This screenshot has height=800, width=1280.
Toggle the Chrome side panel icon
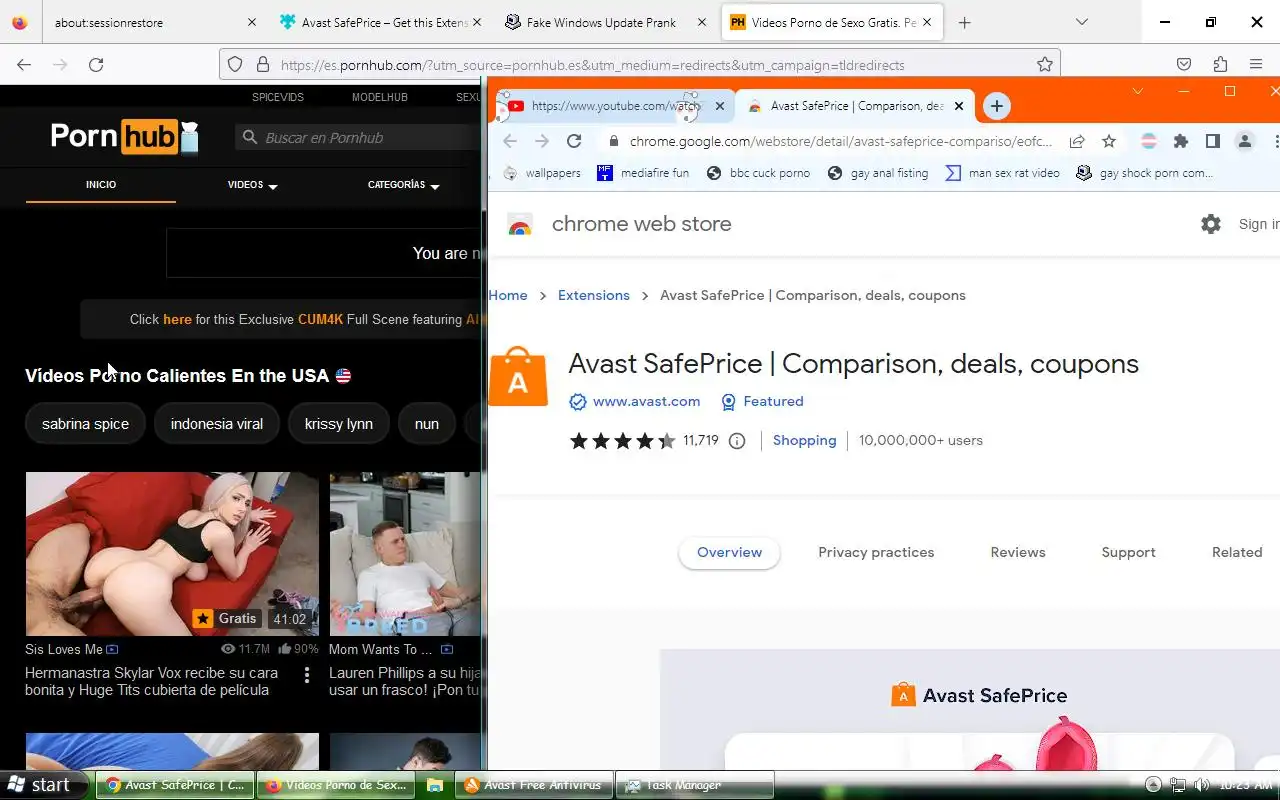[x=1213, y=141]
